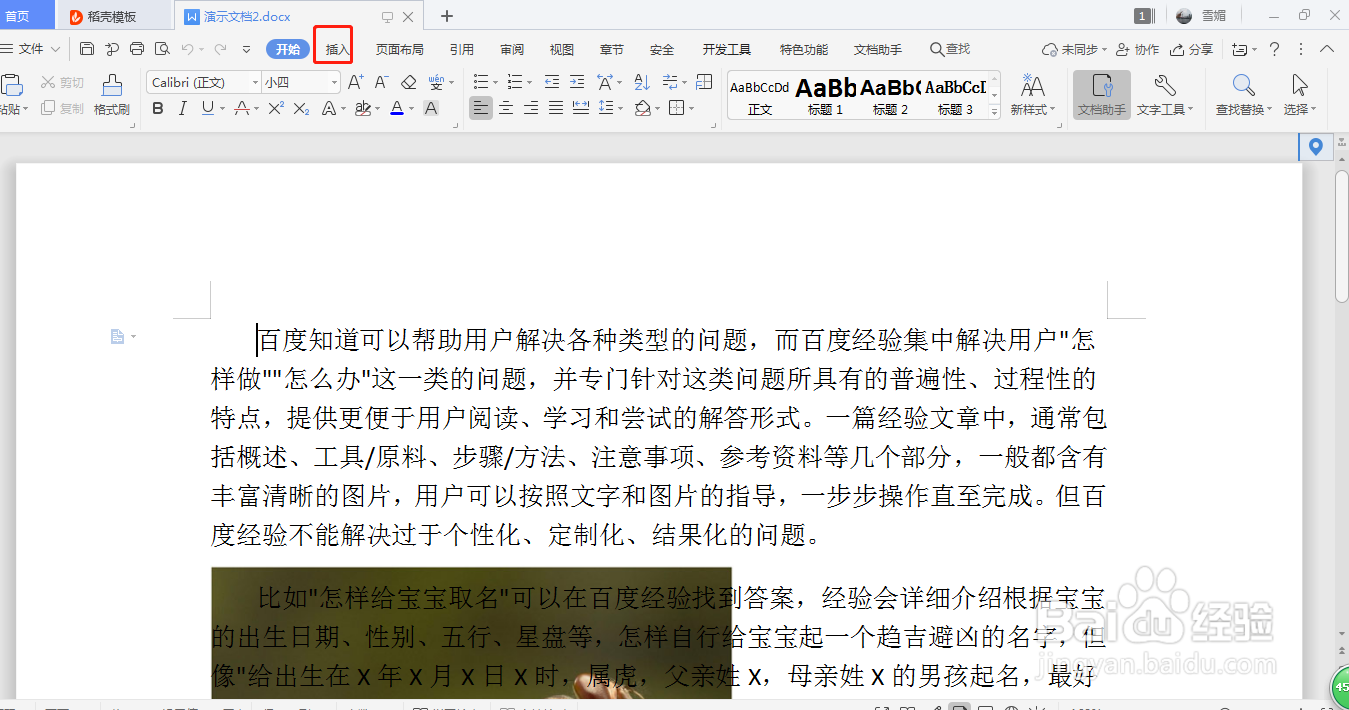Click the 文档助手 ribbon button

click(1102, 95)
